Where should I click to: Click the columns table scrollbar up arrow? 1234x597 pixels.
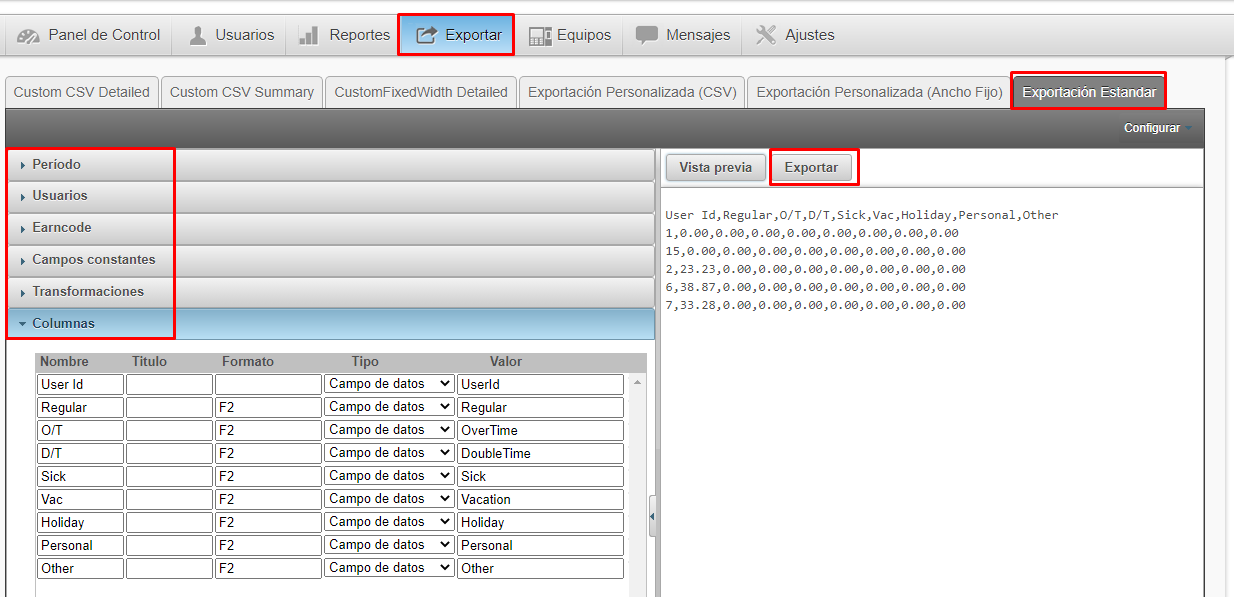click(638, 383)
